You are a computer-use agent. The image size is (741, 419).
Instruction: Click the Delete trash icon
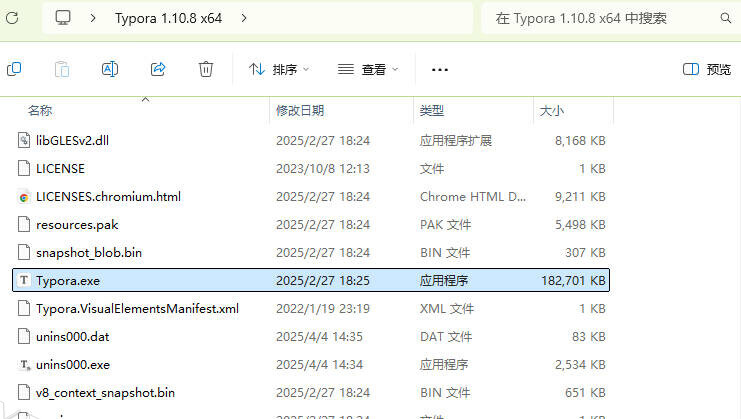206,69
